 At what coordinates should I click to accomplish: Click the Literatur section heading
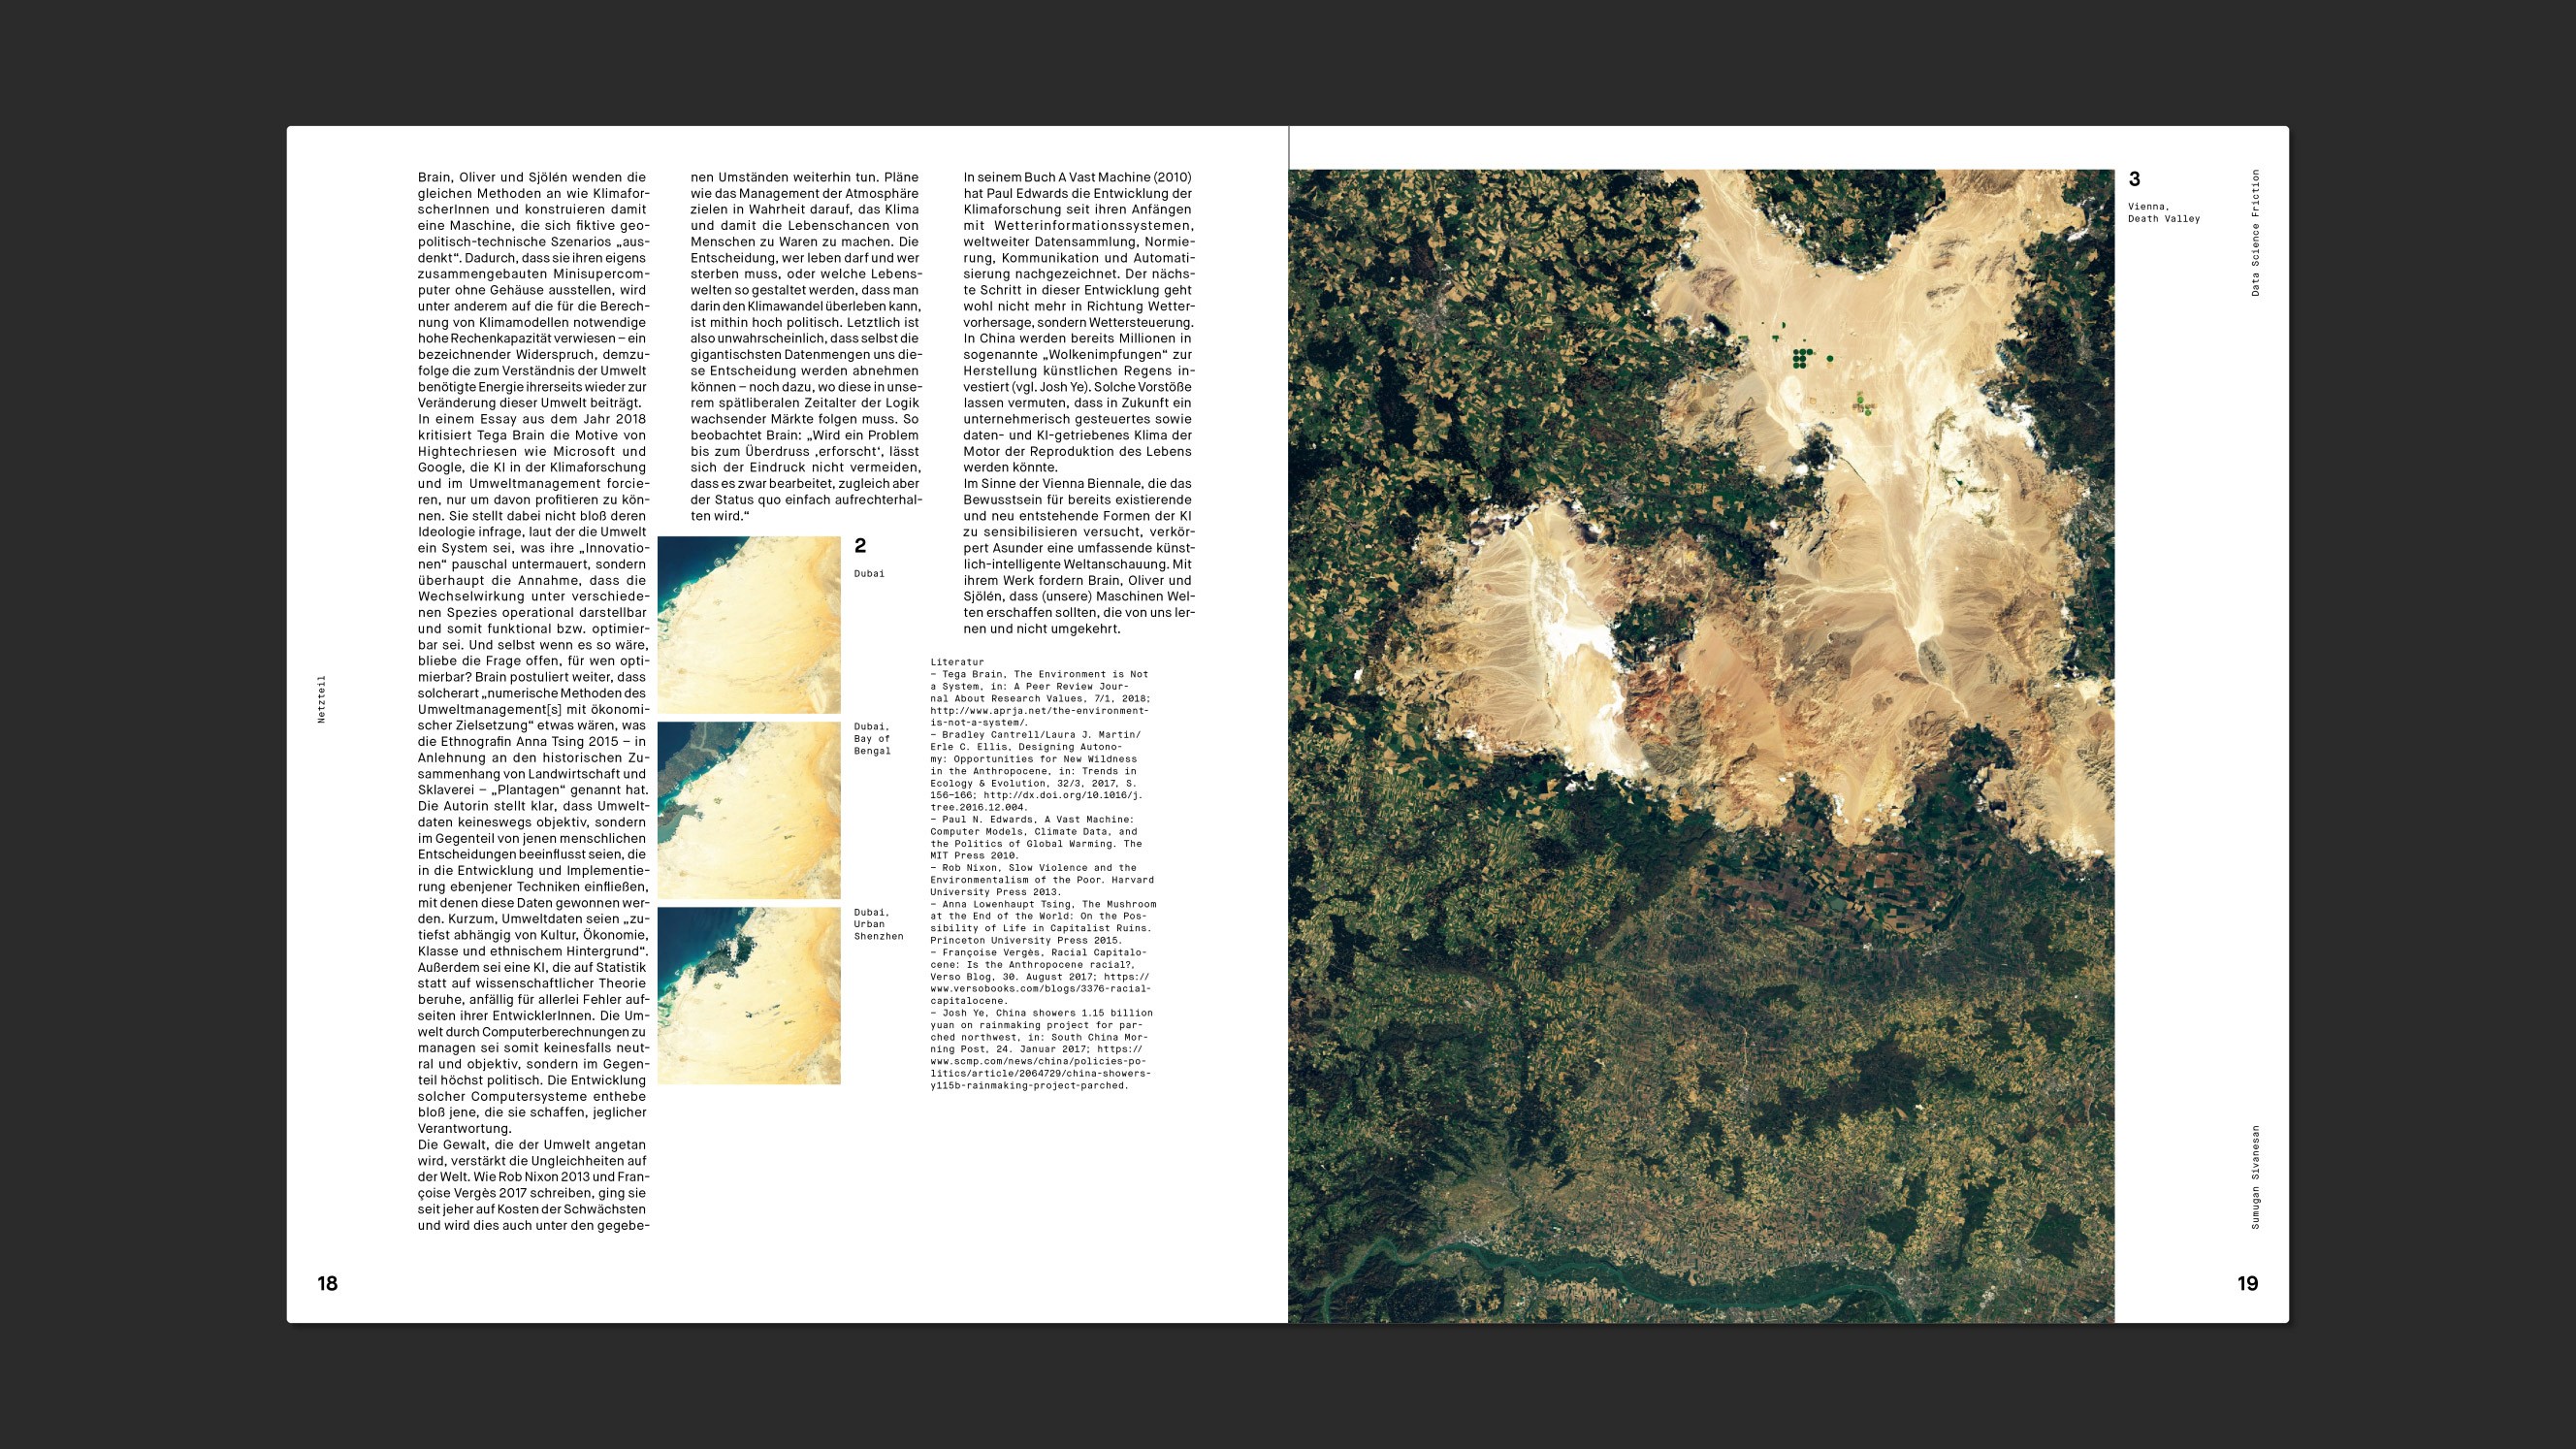point(957,661)
